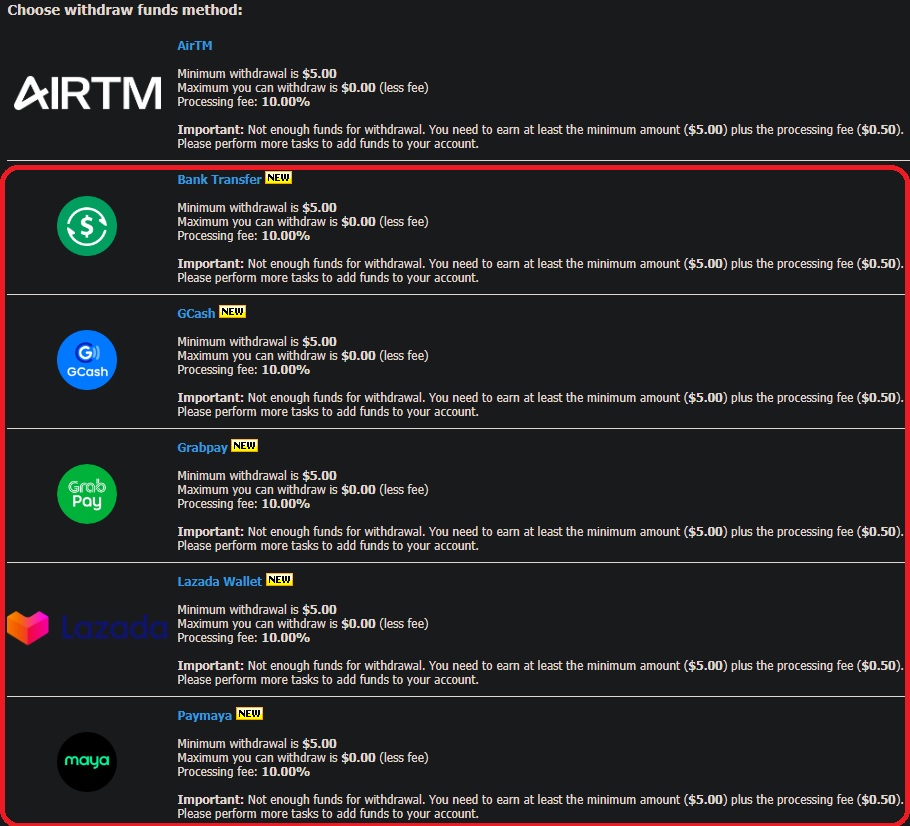Open the Lazada Wallet withdrawal link

(219, 581)
